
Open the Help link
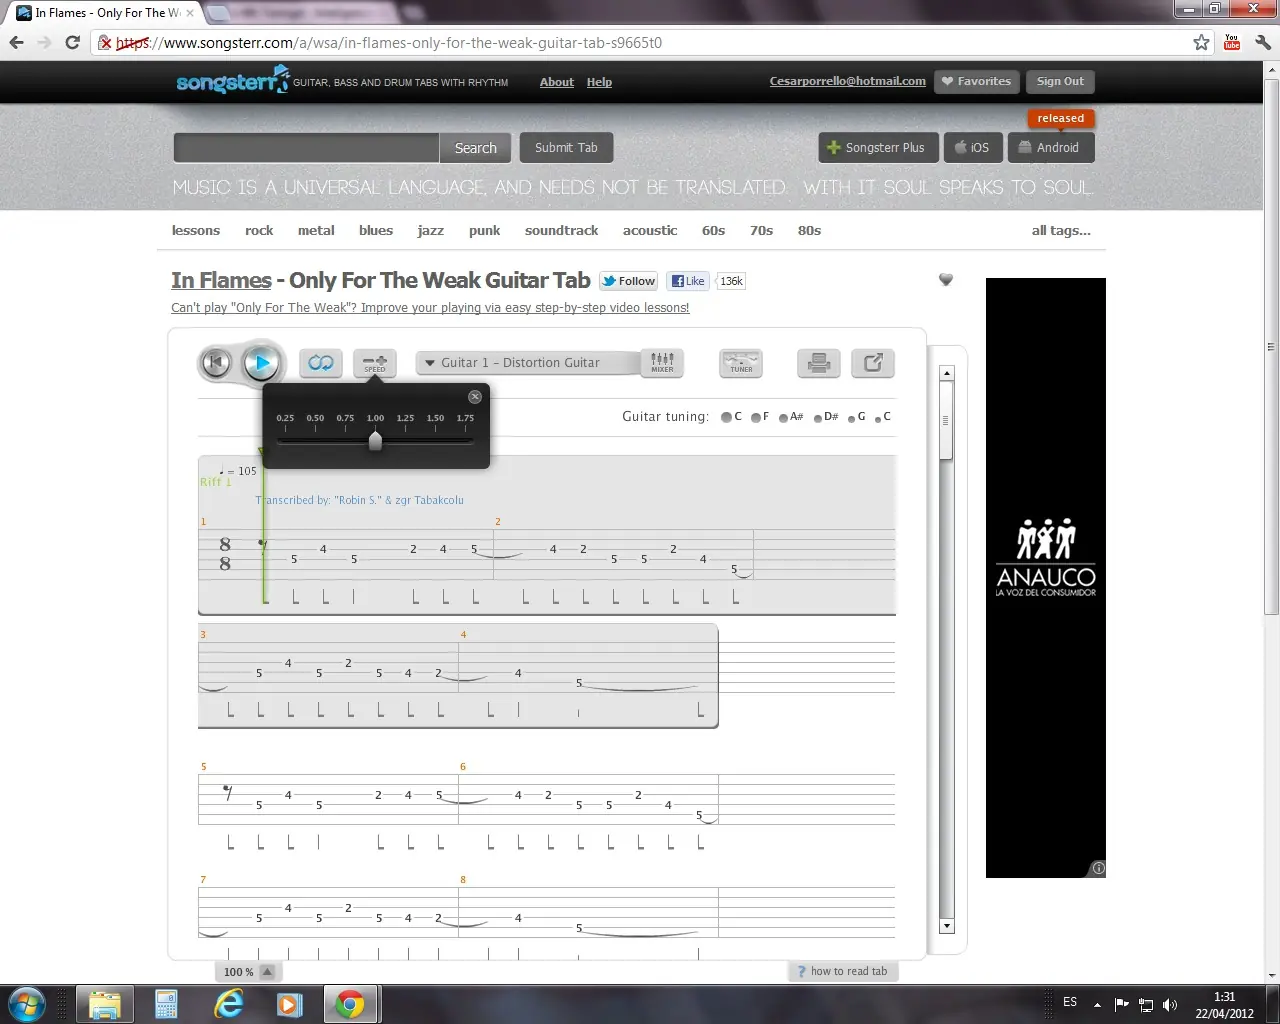tap(599, 82)
